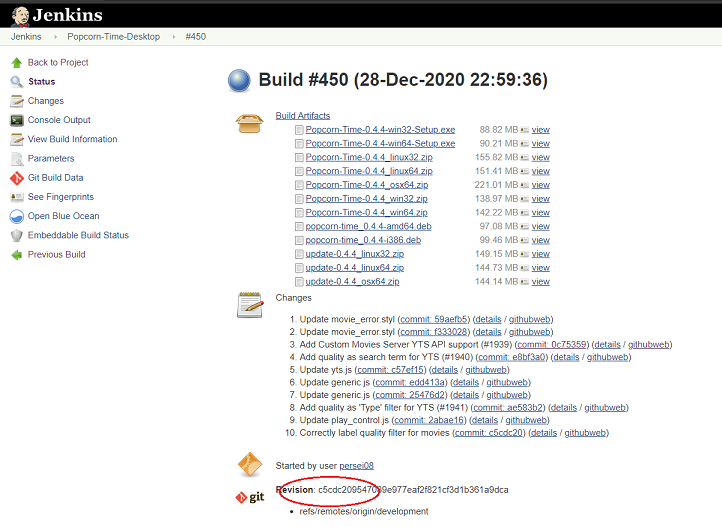This screenshot has width=722, height=527.
Task: Download popcorn-time_0.4.4-amd64.deb
Action: pyautogui.click(x=368, y=226)
